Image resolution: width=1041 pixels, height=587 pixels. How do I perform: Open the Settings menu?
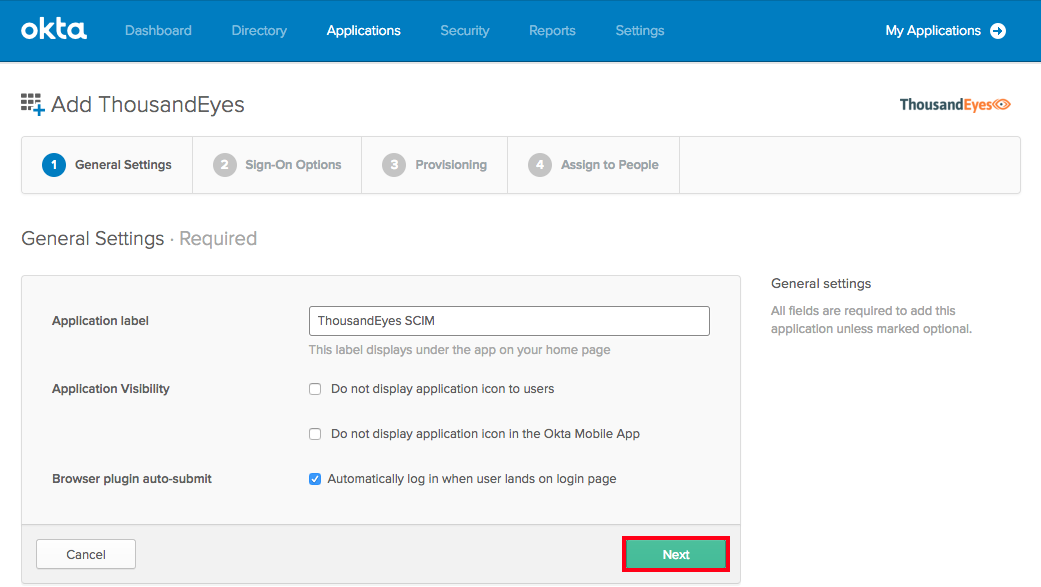tap(639, 31)
